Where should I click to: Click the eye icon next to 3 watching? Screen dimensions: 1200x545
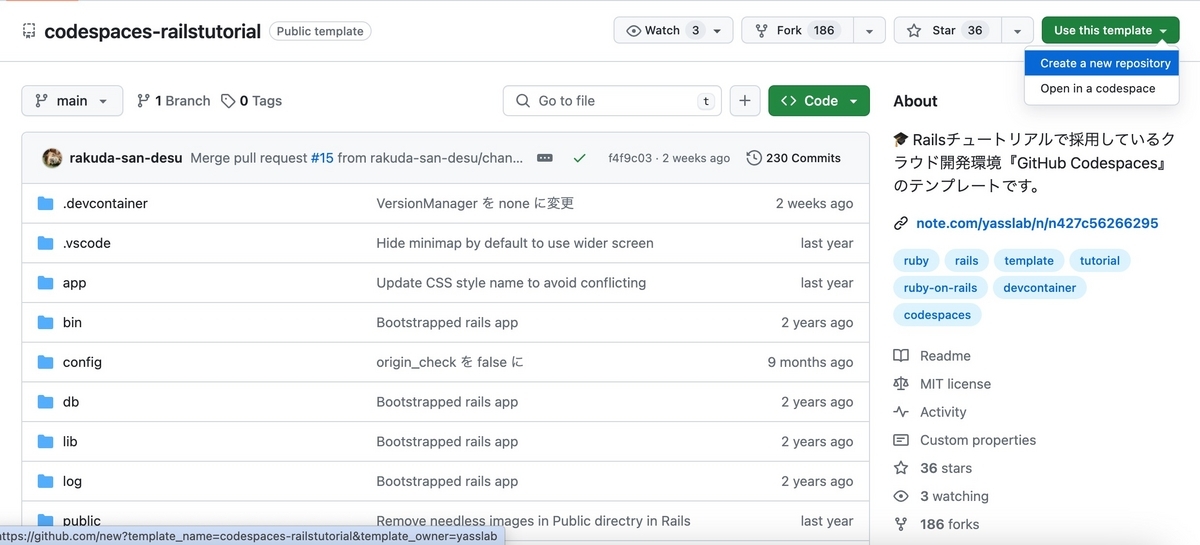point(901,496)
